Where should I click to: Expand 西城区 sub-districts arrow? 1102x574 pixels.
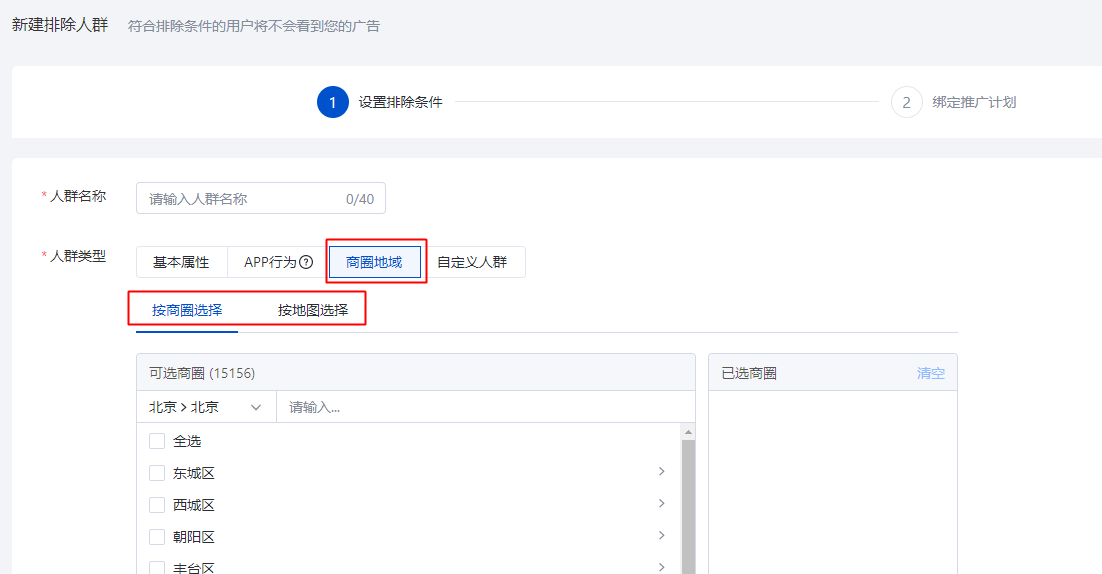coord(662,504)
